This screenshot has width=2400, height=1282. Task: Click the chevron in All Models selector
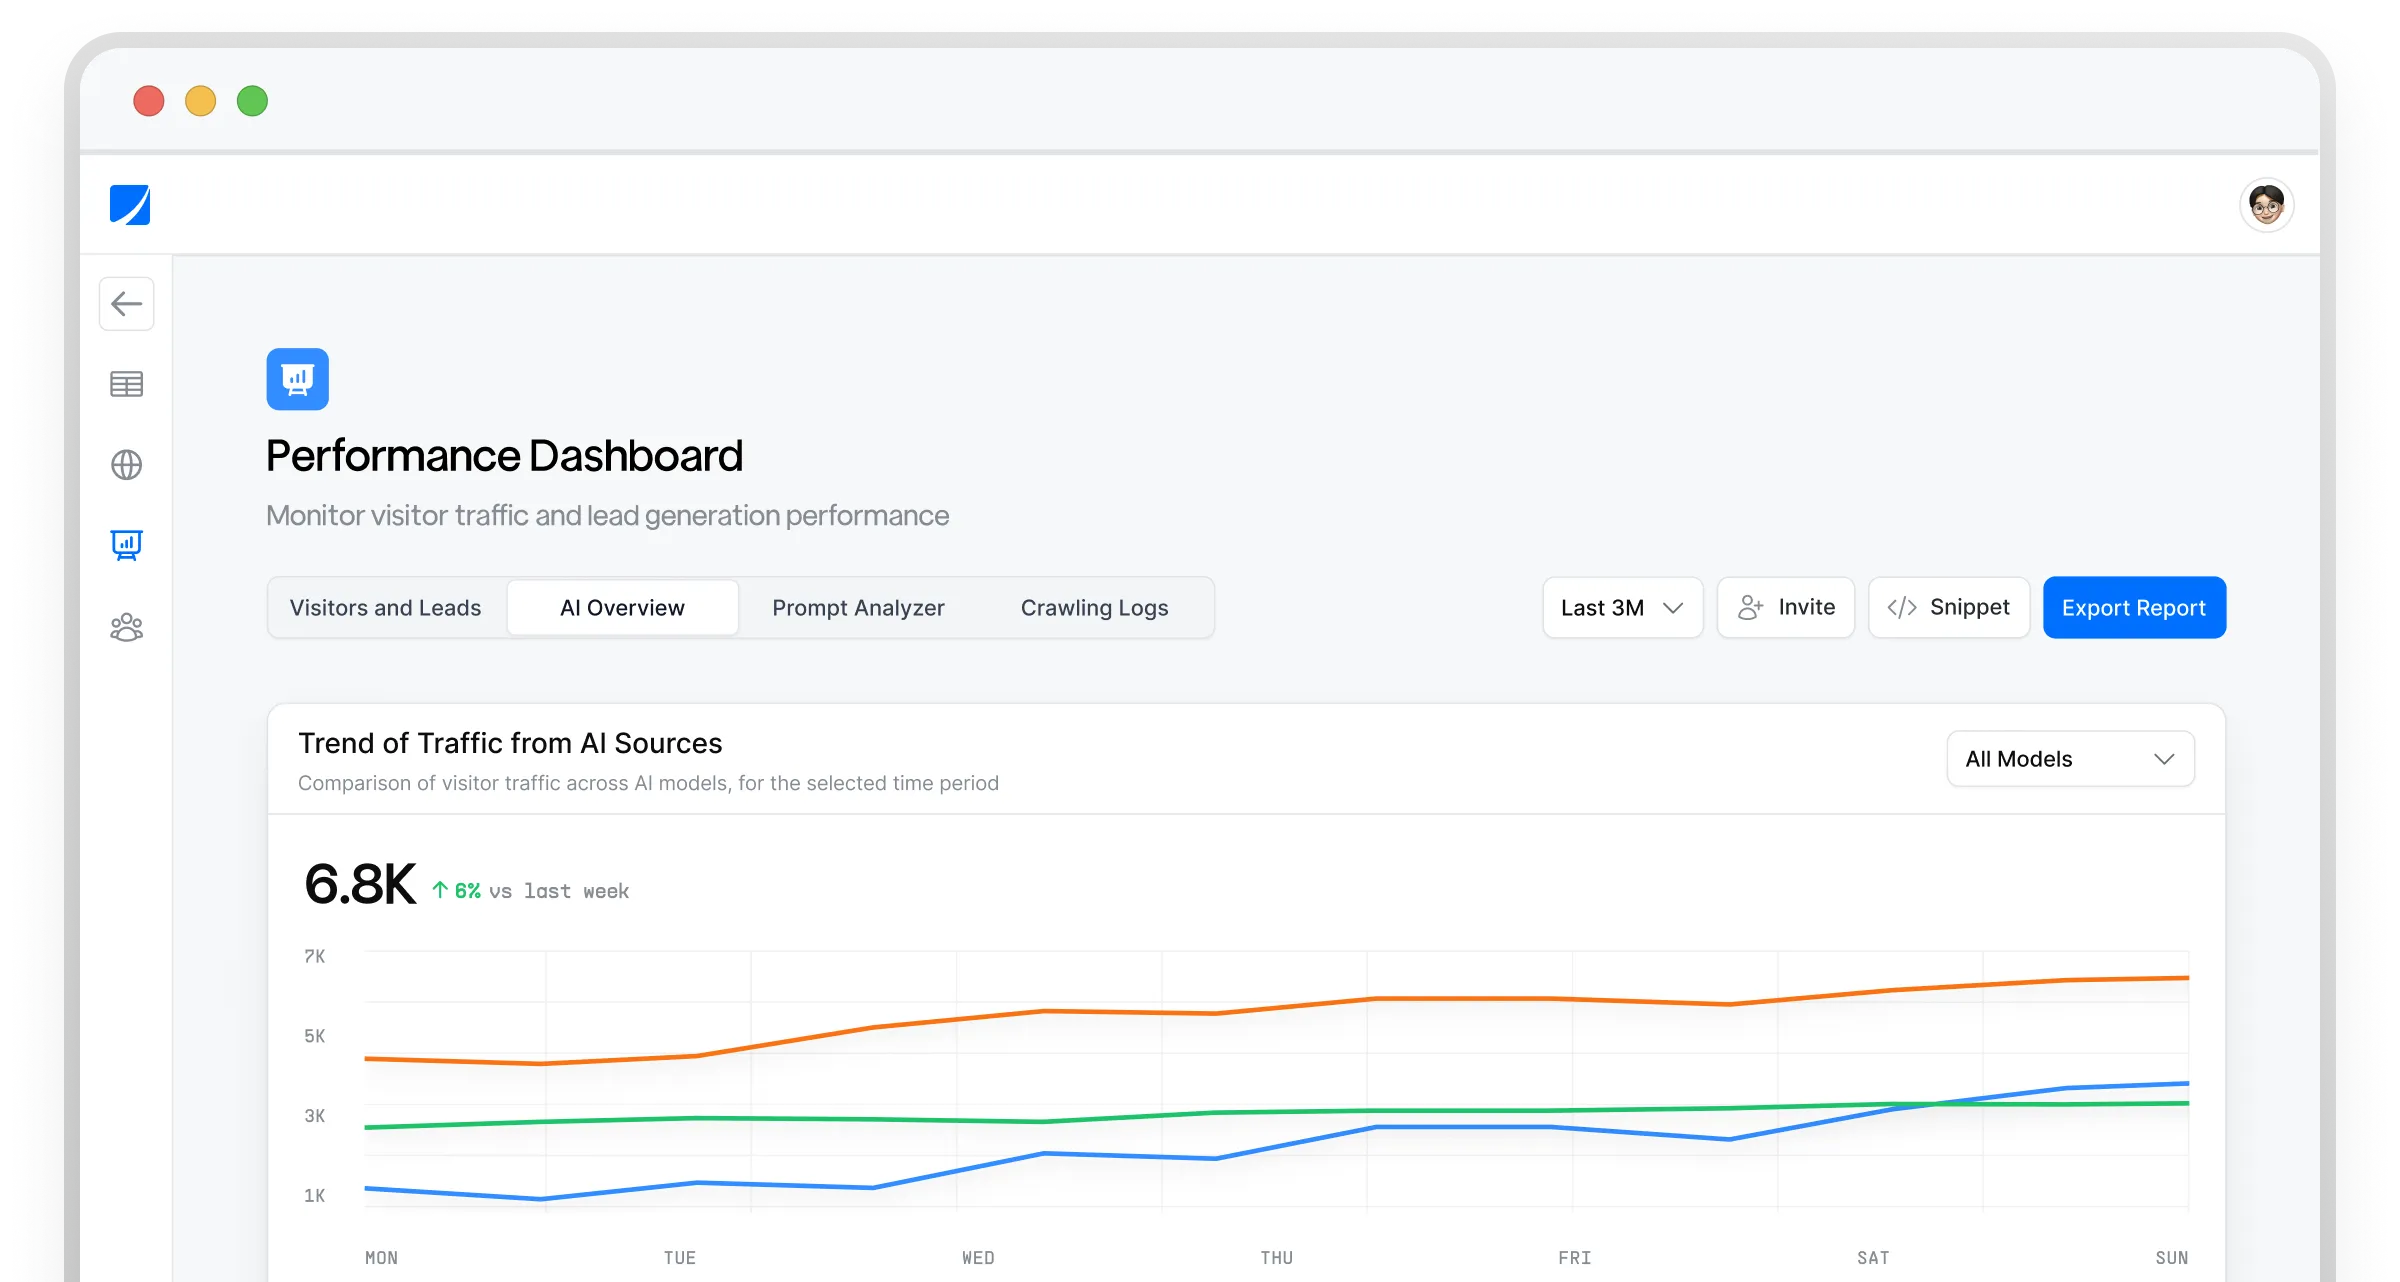(2164, 759)
